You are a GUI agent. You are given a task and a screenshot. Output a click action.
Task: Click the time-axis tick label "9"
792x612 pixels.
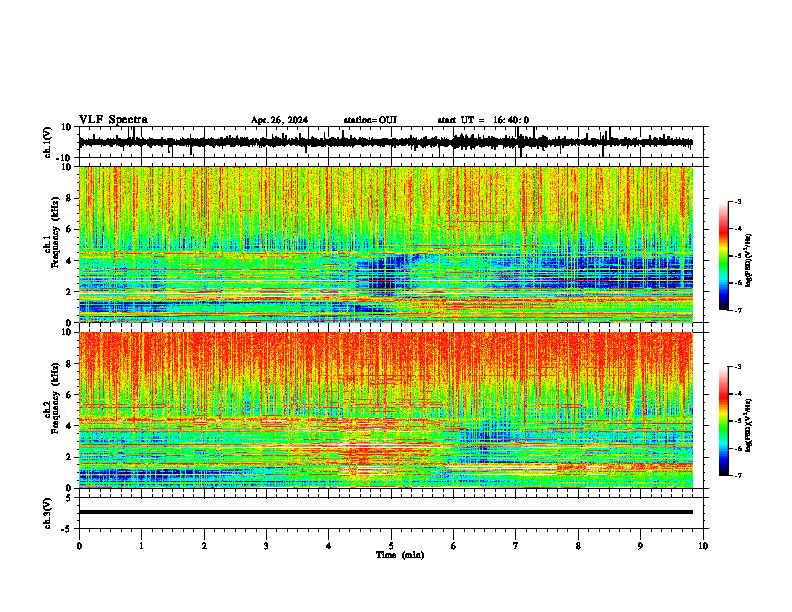click(640, 546)
